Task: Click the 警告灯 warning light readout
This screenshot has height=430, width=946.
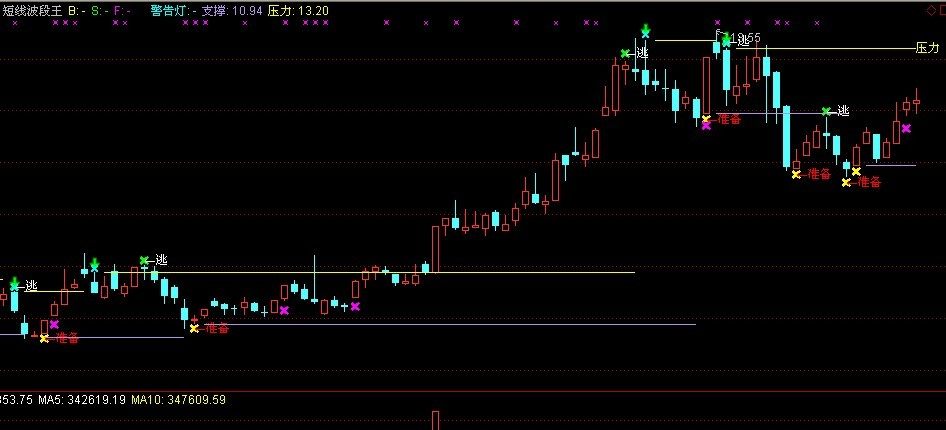Action: pyautogui.click(x=174, y=10)
